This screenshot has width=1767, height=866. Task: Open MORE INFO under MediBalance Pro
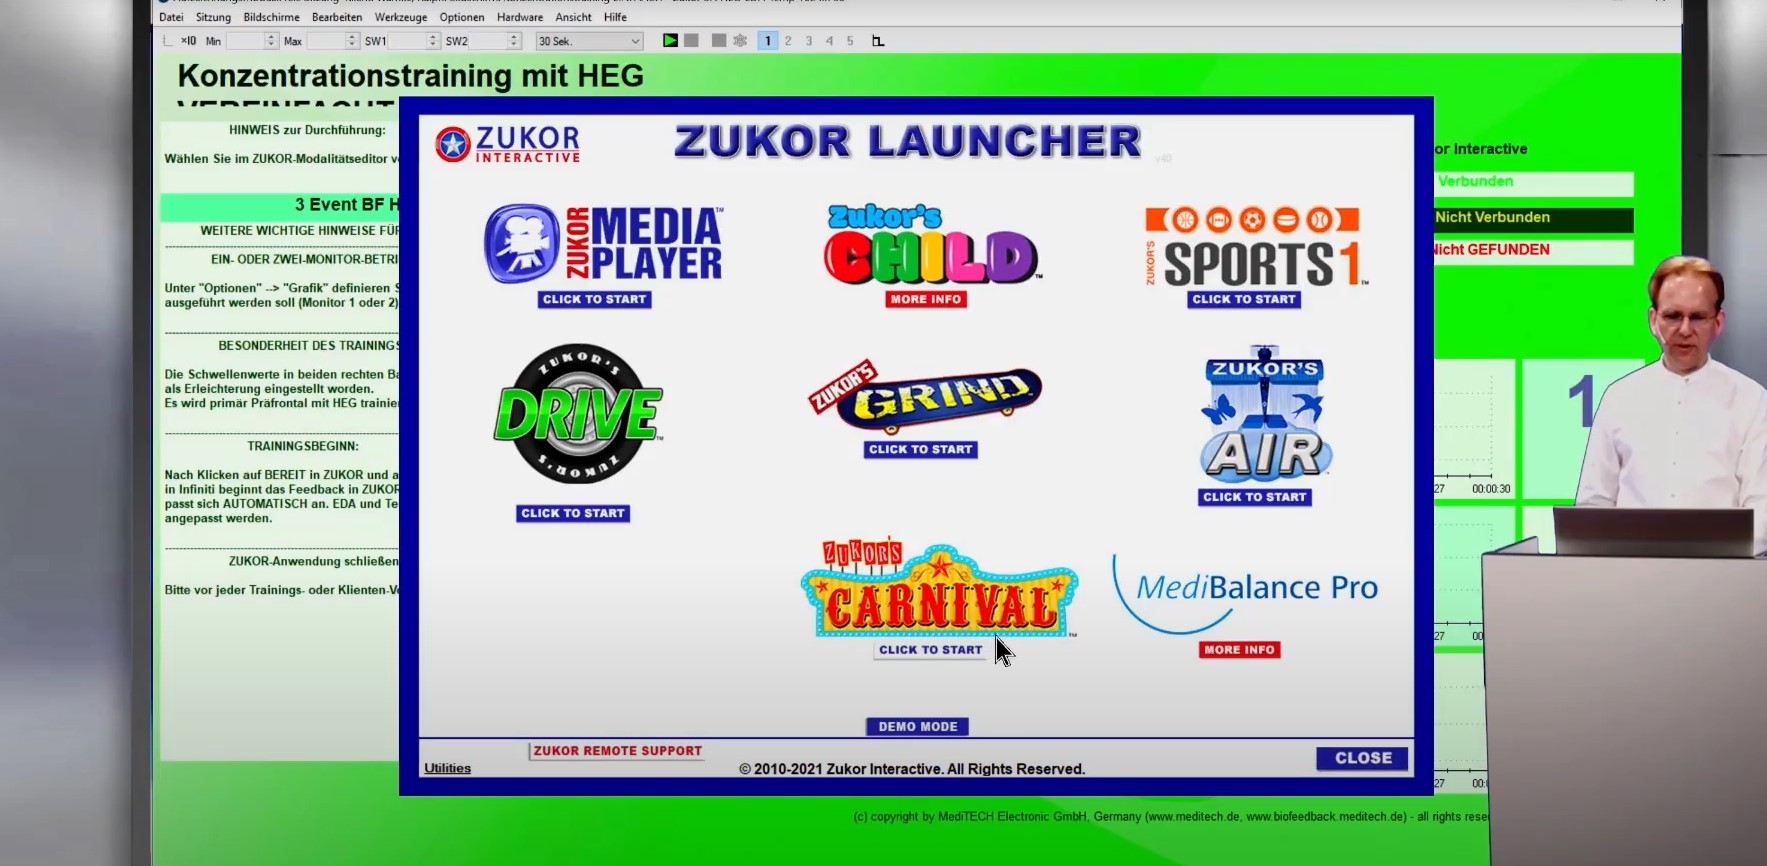coord(1240,650)
